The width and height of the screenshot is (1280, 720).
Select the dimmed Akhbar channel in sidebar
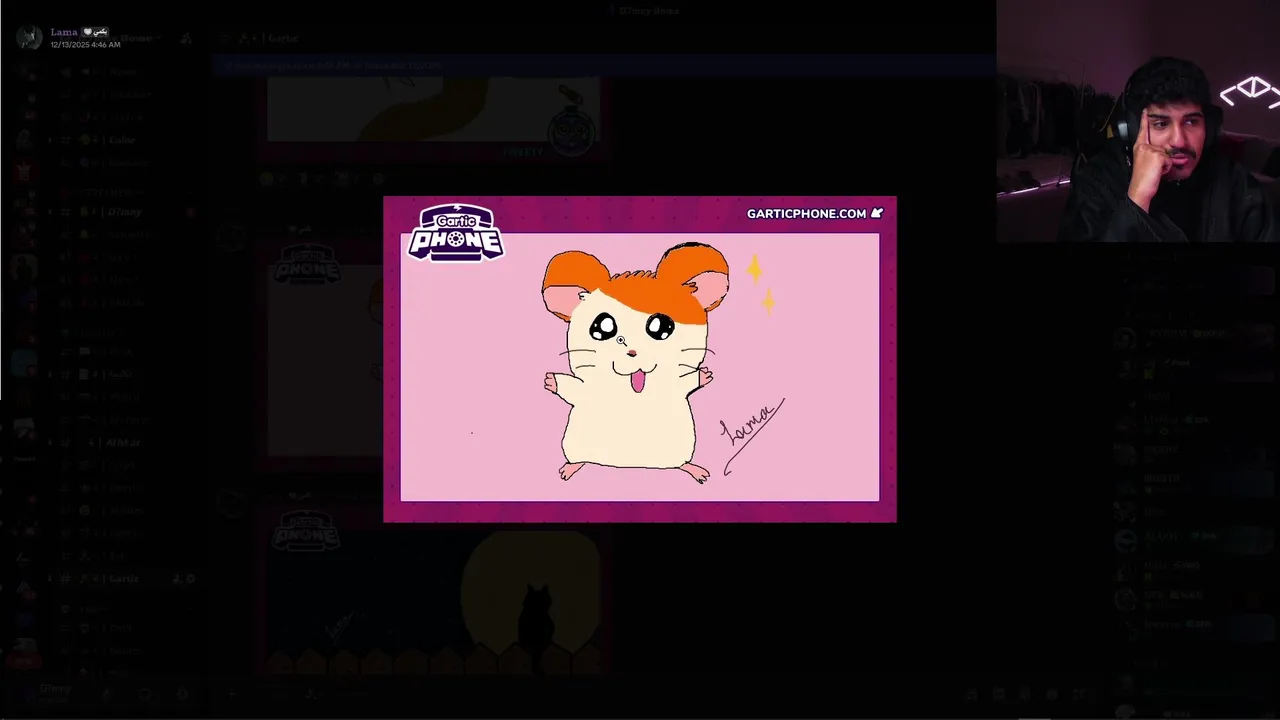120,442
